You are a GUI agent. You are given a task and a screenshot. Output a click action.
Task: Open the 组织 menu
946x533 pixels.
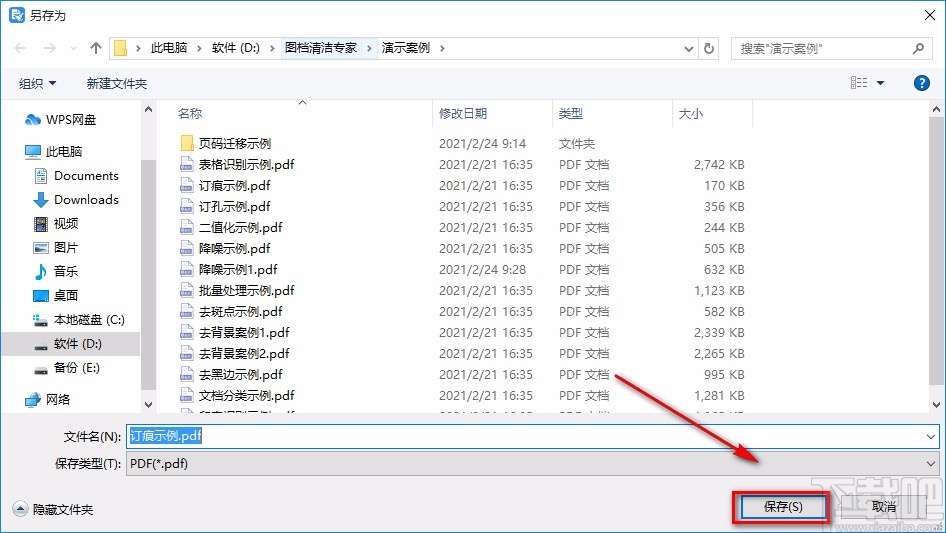37,83
